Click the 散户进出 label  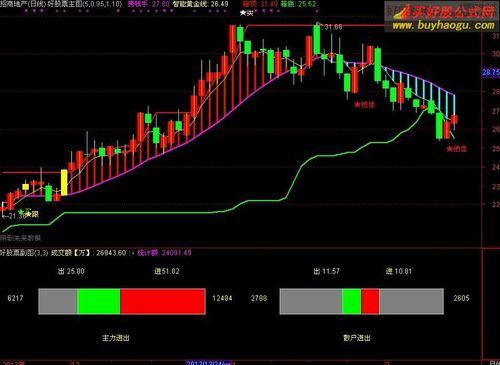click(x=357, y=338)
